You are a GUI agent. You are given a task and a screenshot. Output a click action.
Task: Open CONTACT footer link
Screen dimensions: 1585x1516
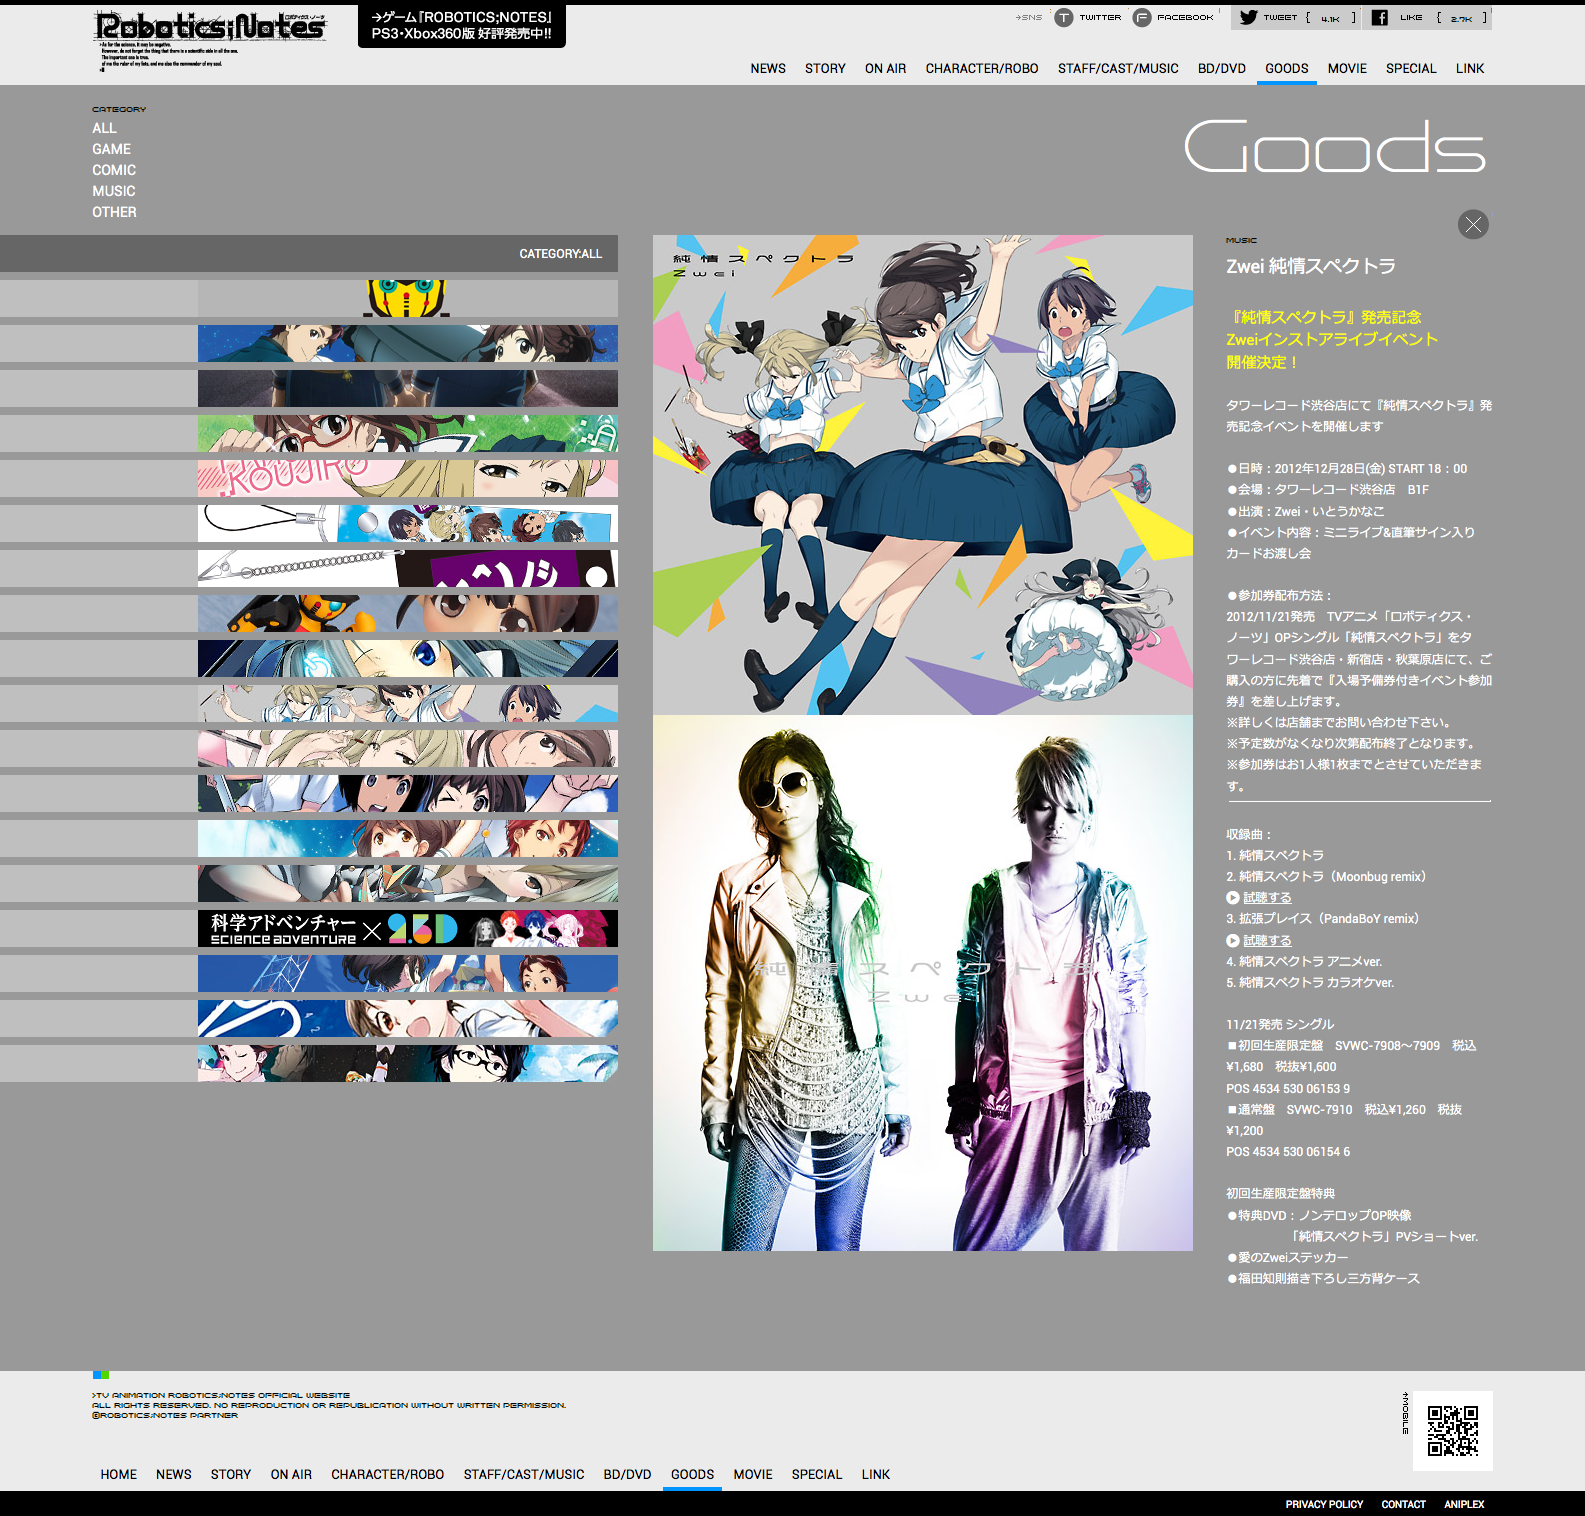click(x=1404, y=1505)
